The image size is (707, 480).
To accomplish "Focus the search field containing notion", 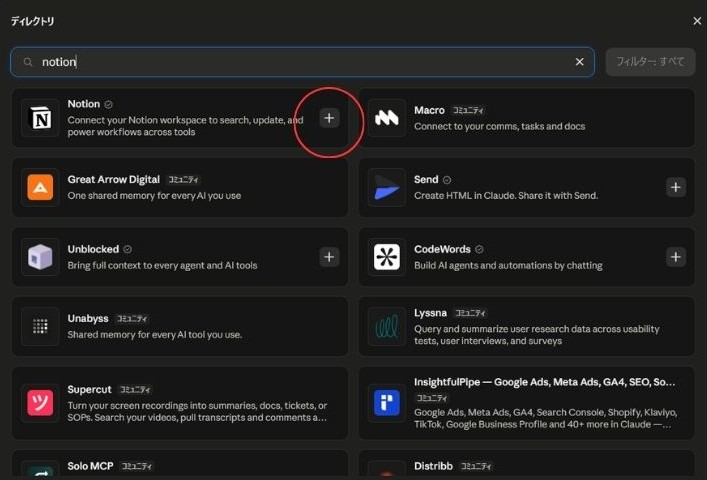I will (302, 62).
